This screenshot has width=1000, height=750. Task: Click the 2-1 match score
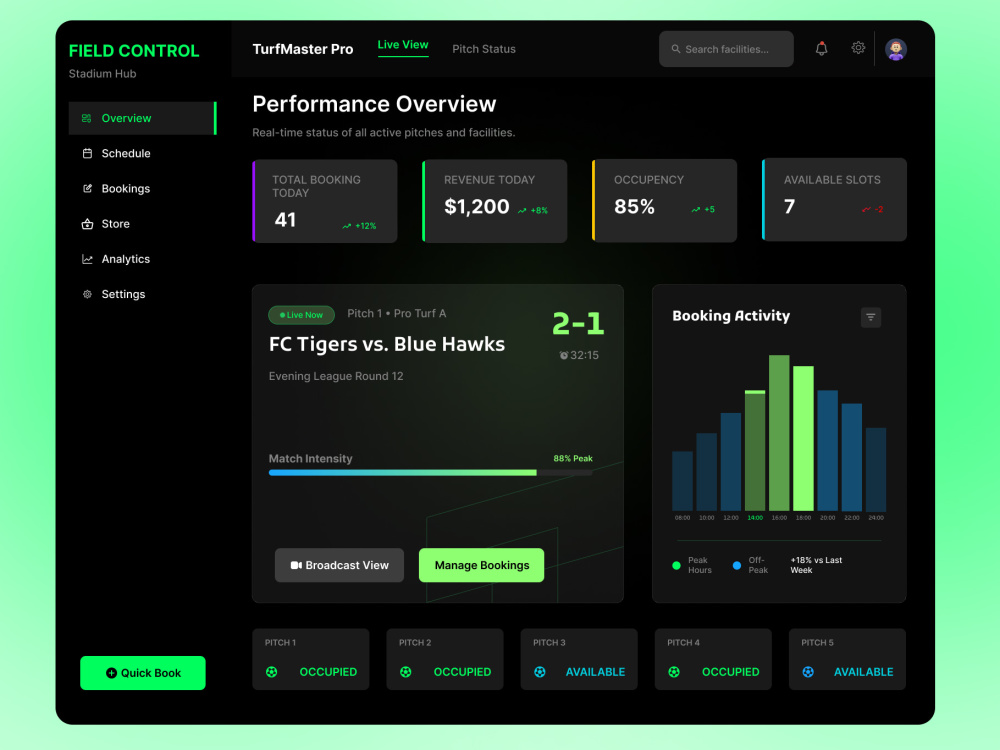[x=578, y=323]
